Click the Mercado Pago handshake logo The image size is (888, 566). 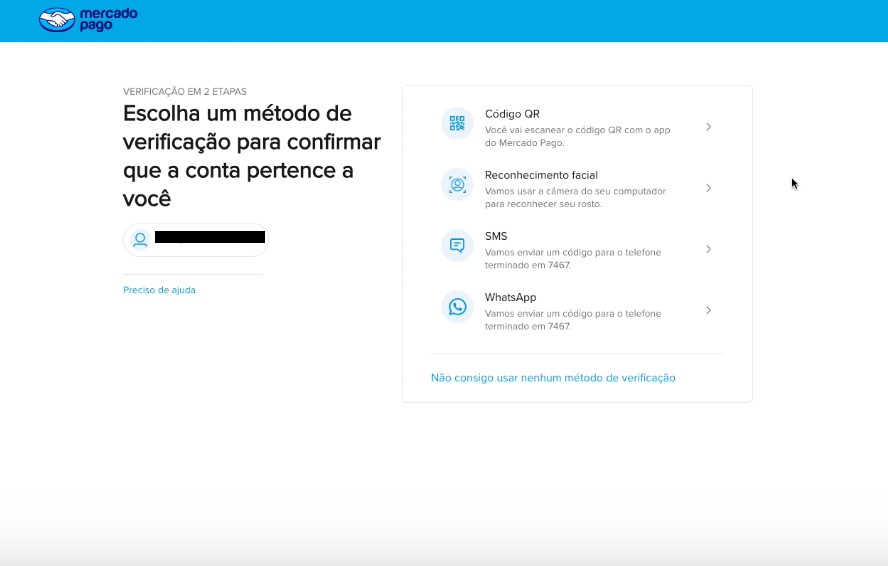57,20
